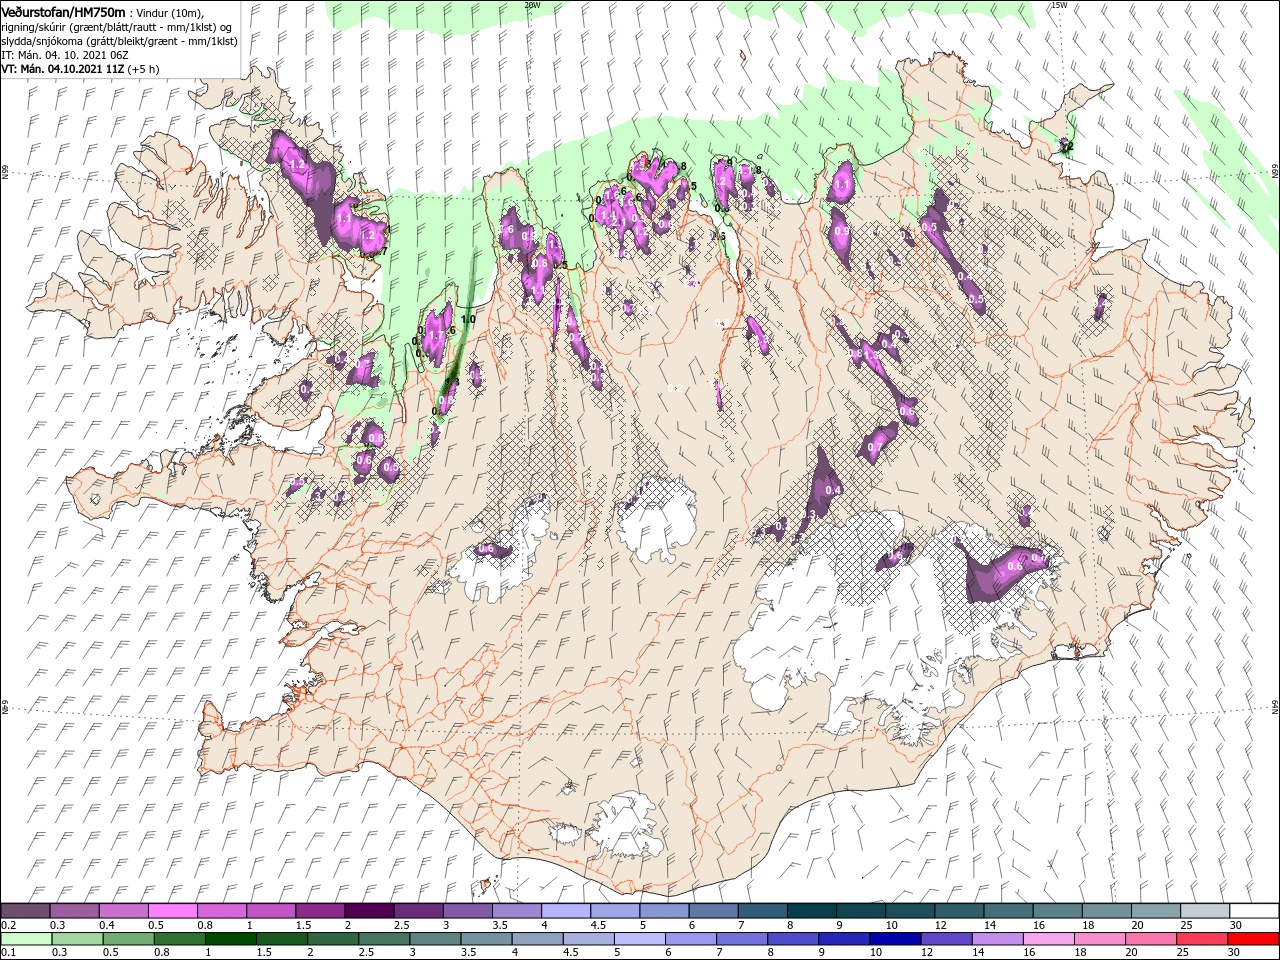
Task: Click the 15W longitude label at top
Action: (x=1059, y=5)
